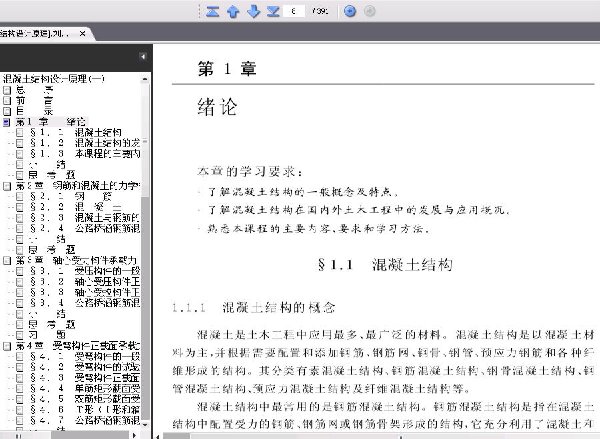Select the 第1章 绪论 bookmark text
The height and width of the screenshot is (439, 600).
click(51, 122)
